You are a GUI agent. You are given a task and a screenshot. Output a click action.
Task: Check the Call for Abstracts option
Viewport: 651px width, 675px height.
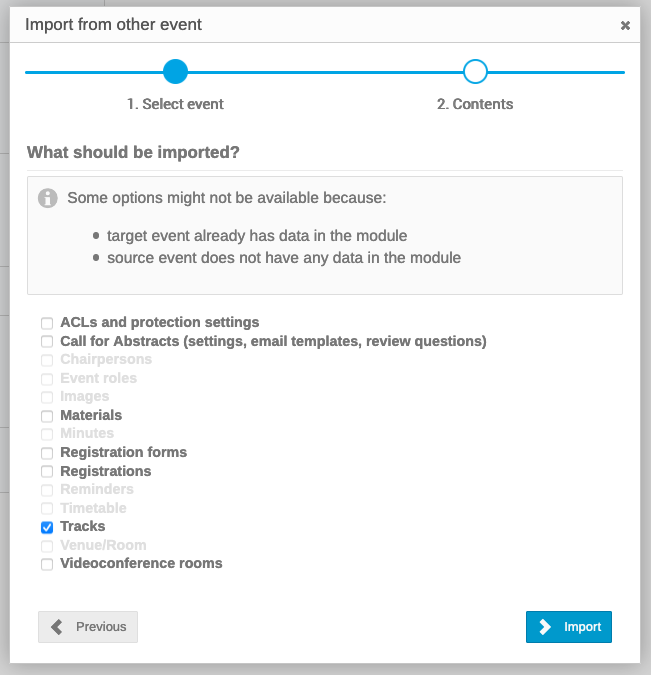pos(47,341)
